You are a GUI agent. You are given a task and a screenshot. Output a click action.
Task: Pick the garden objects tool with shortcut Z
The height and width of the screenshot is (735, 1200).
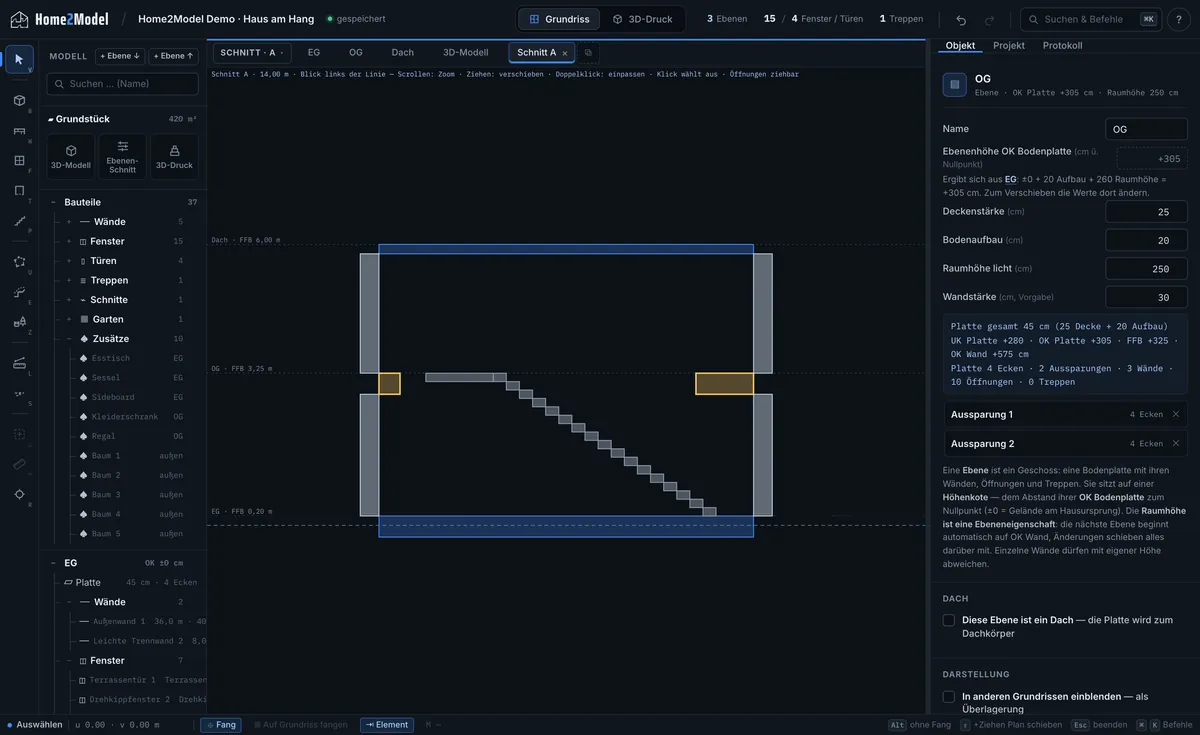pyautogui.click(x=19, y=322)
